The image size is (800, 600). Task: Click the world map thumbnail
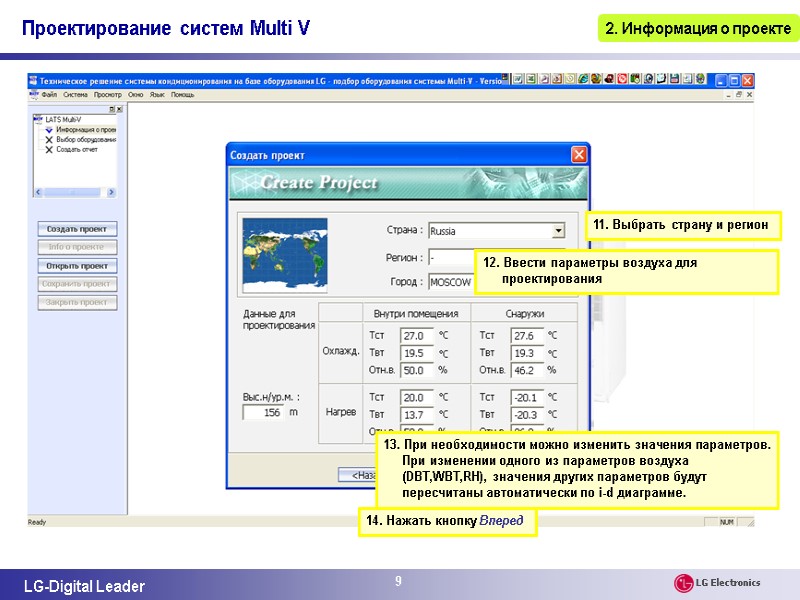(285, 255)
